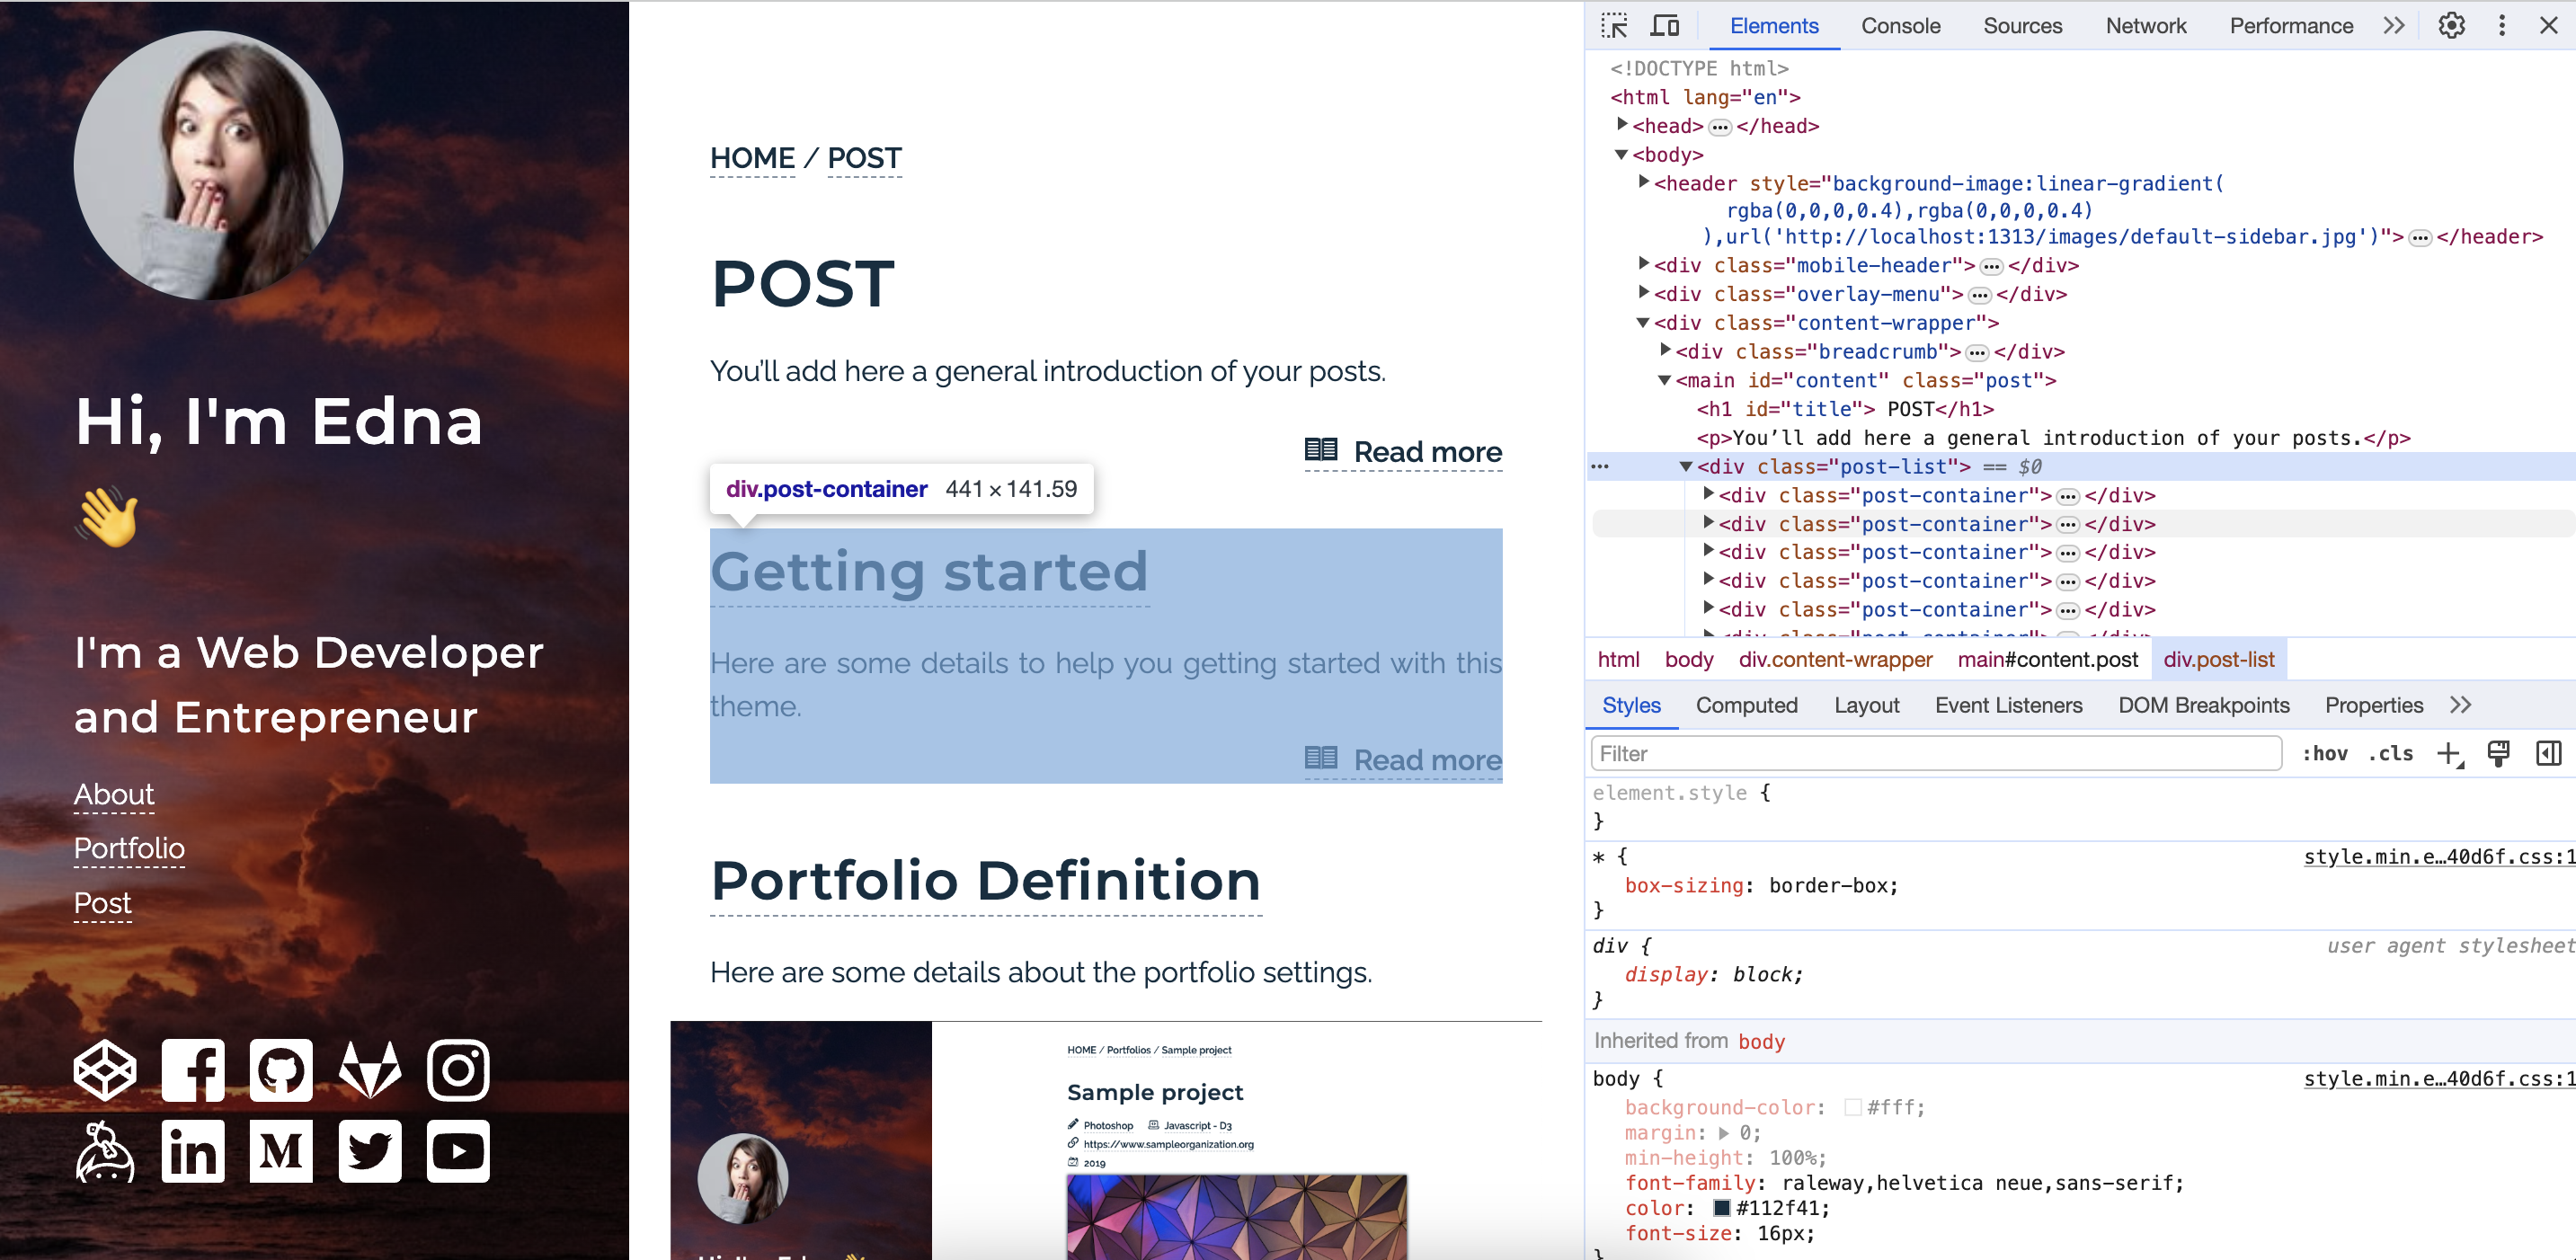
Task: Open the Facebook social icon
Action: (193, 1070)
